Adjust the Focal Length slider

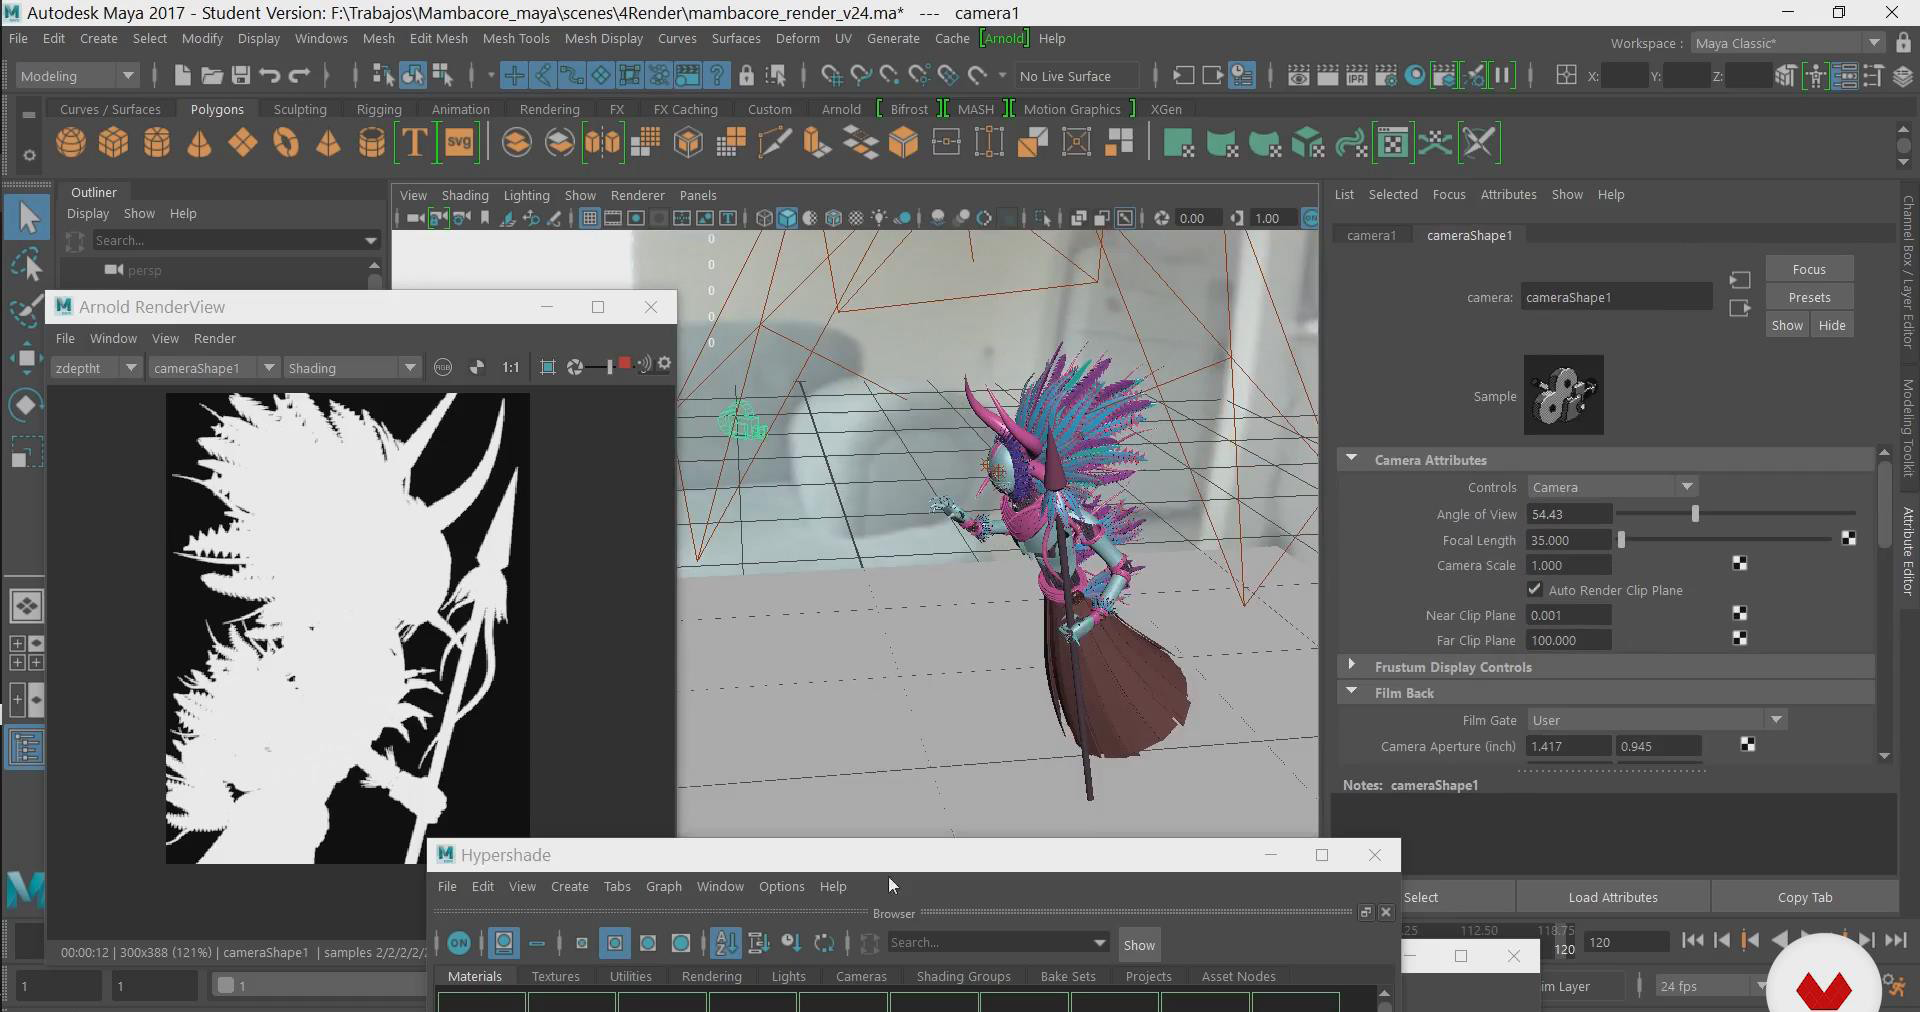pos(1621,540)
